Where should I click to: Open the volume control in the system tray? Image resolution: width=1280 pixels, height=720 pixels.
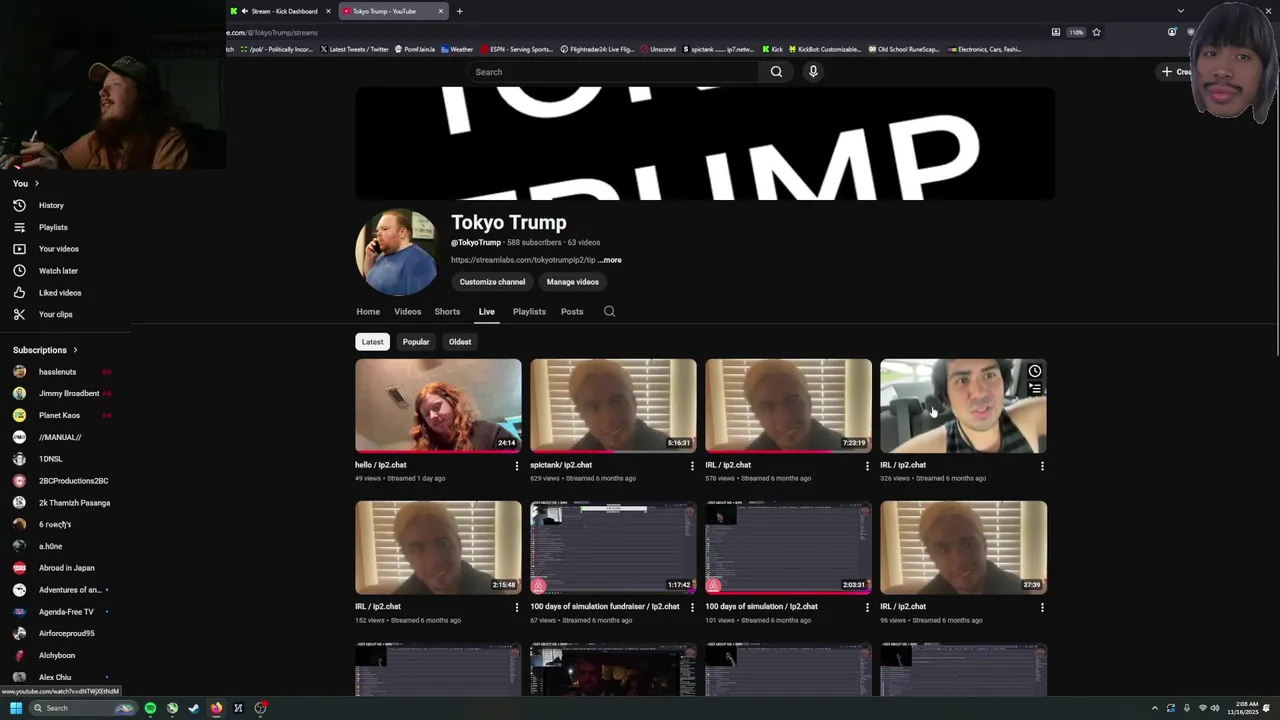point(1215,708)
